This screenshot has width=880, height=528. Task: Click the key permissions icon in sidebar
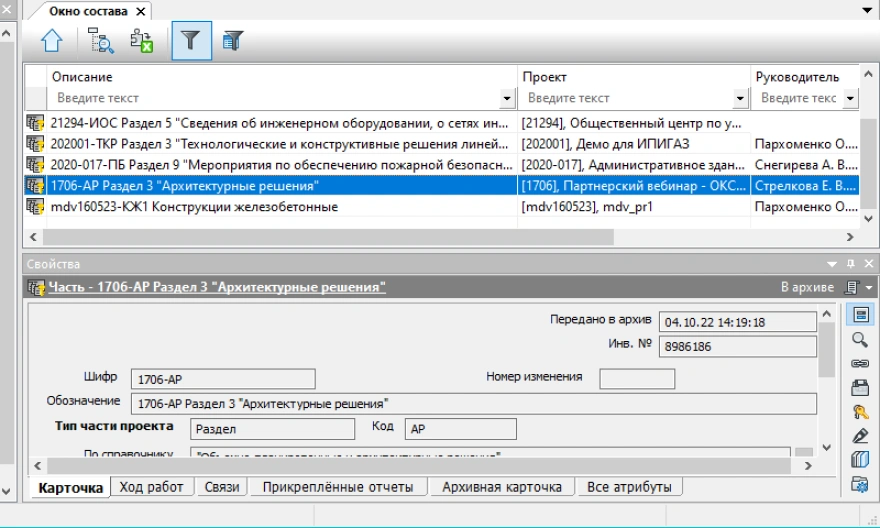[859, 412]
